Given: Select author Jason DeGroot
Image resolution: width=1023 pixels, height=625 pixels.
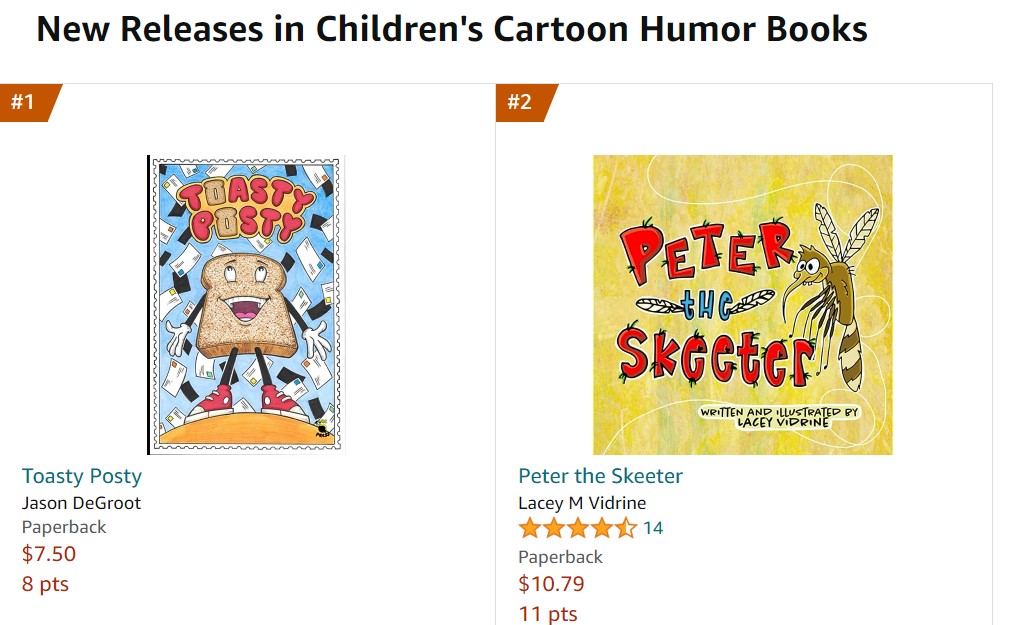Looking at the screenshot, I should pyautogui.click(x=81, y=503).
